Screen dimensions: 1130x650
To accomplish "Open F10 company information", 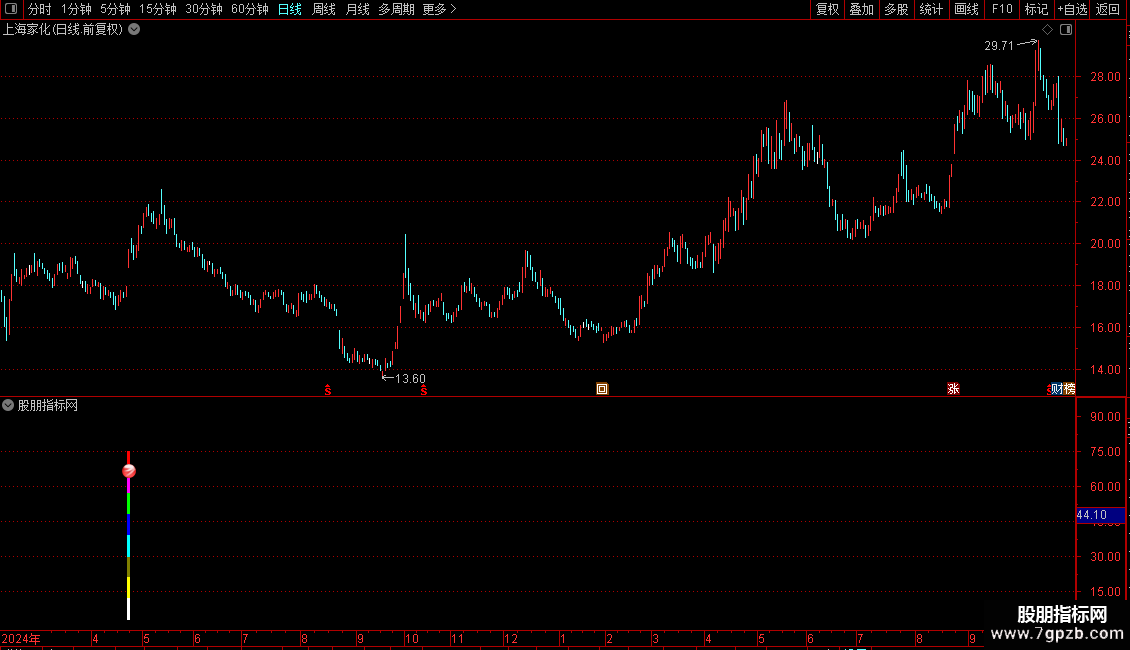I will point(1002,9).
